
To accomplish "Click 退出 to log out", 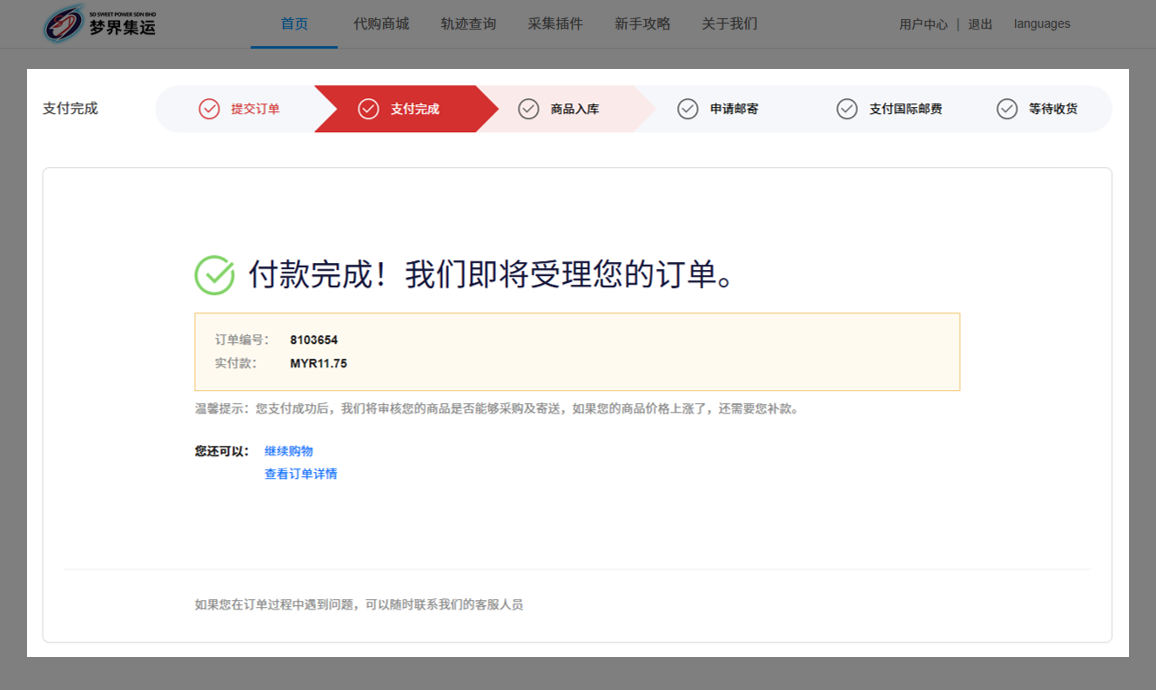I will [x=980, y=24].
